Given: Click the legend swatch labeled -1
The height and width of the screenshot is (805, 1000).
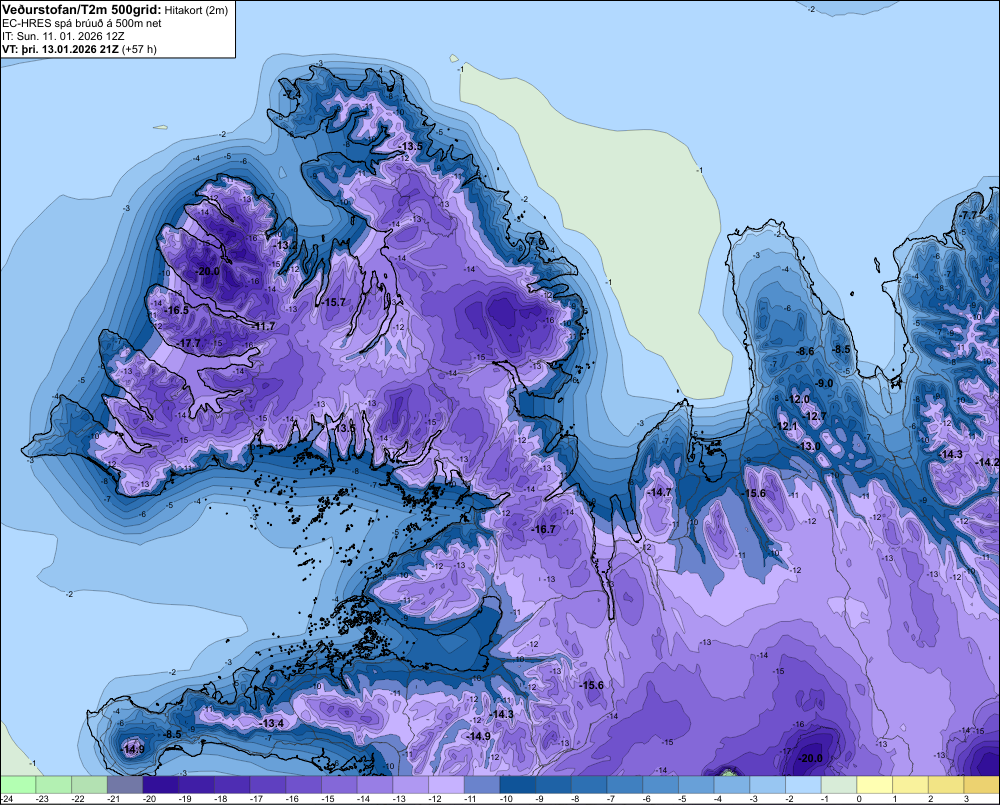Looking at the screenshot, I should point(839,784).
